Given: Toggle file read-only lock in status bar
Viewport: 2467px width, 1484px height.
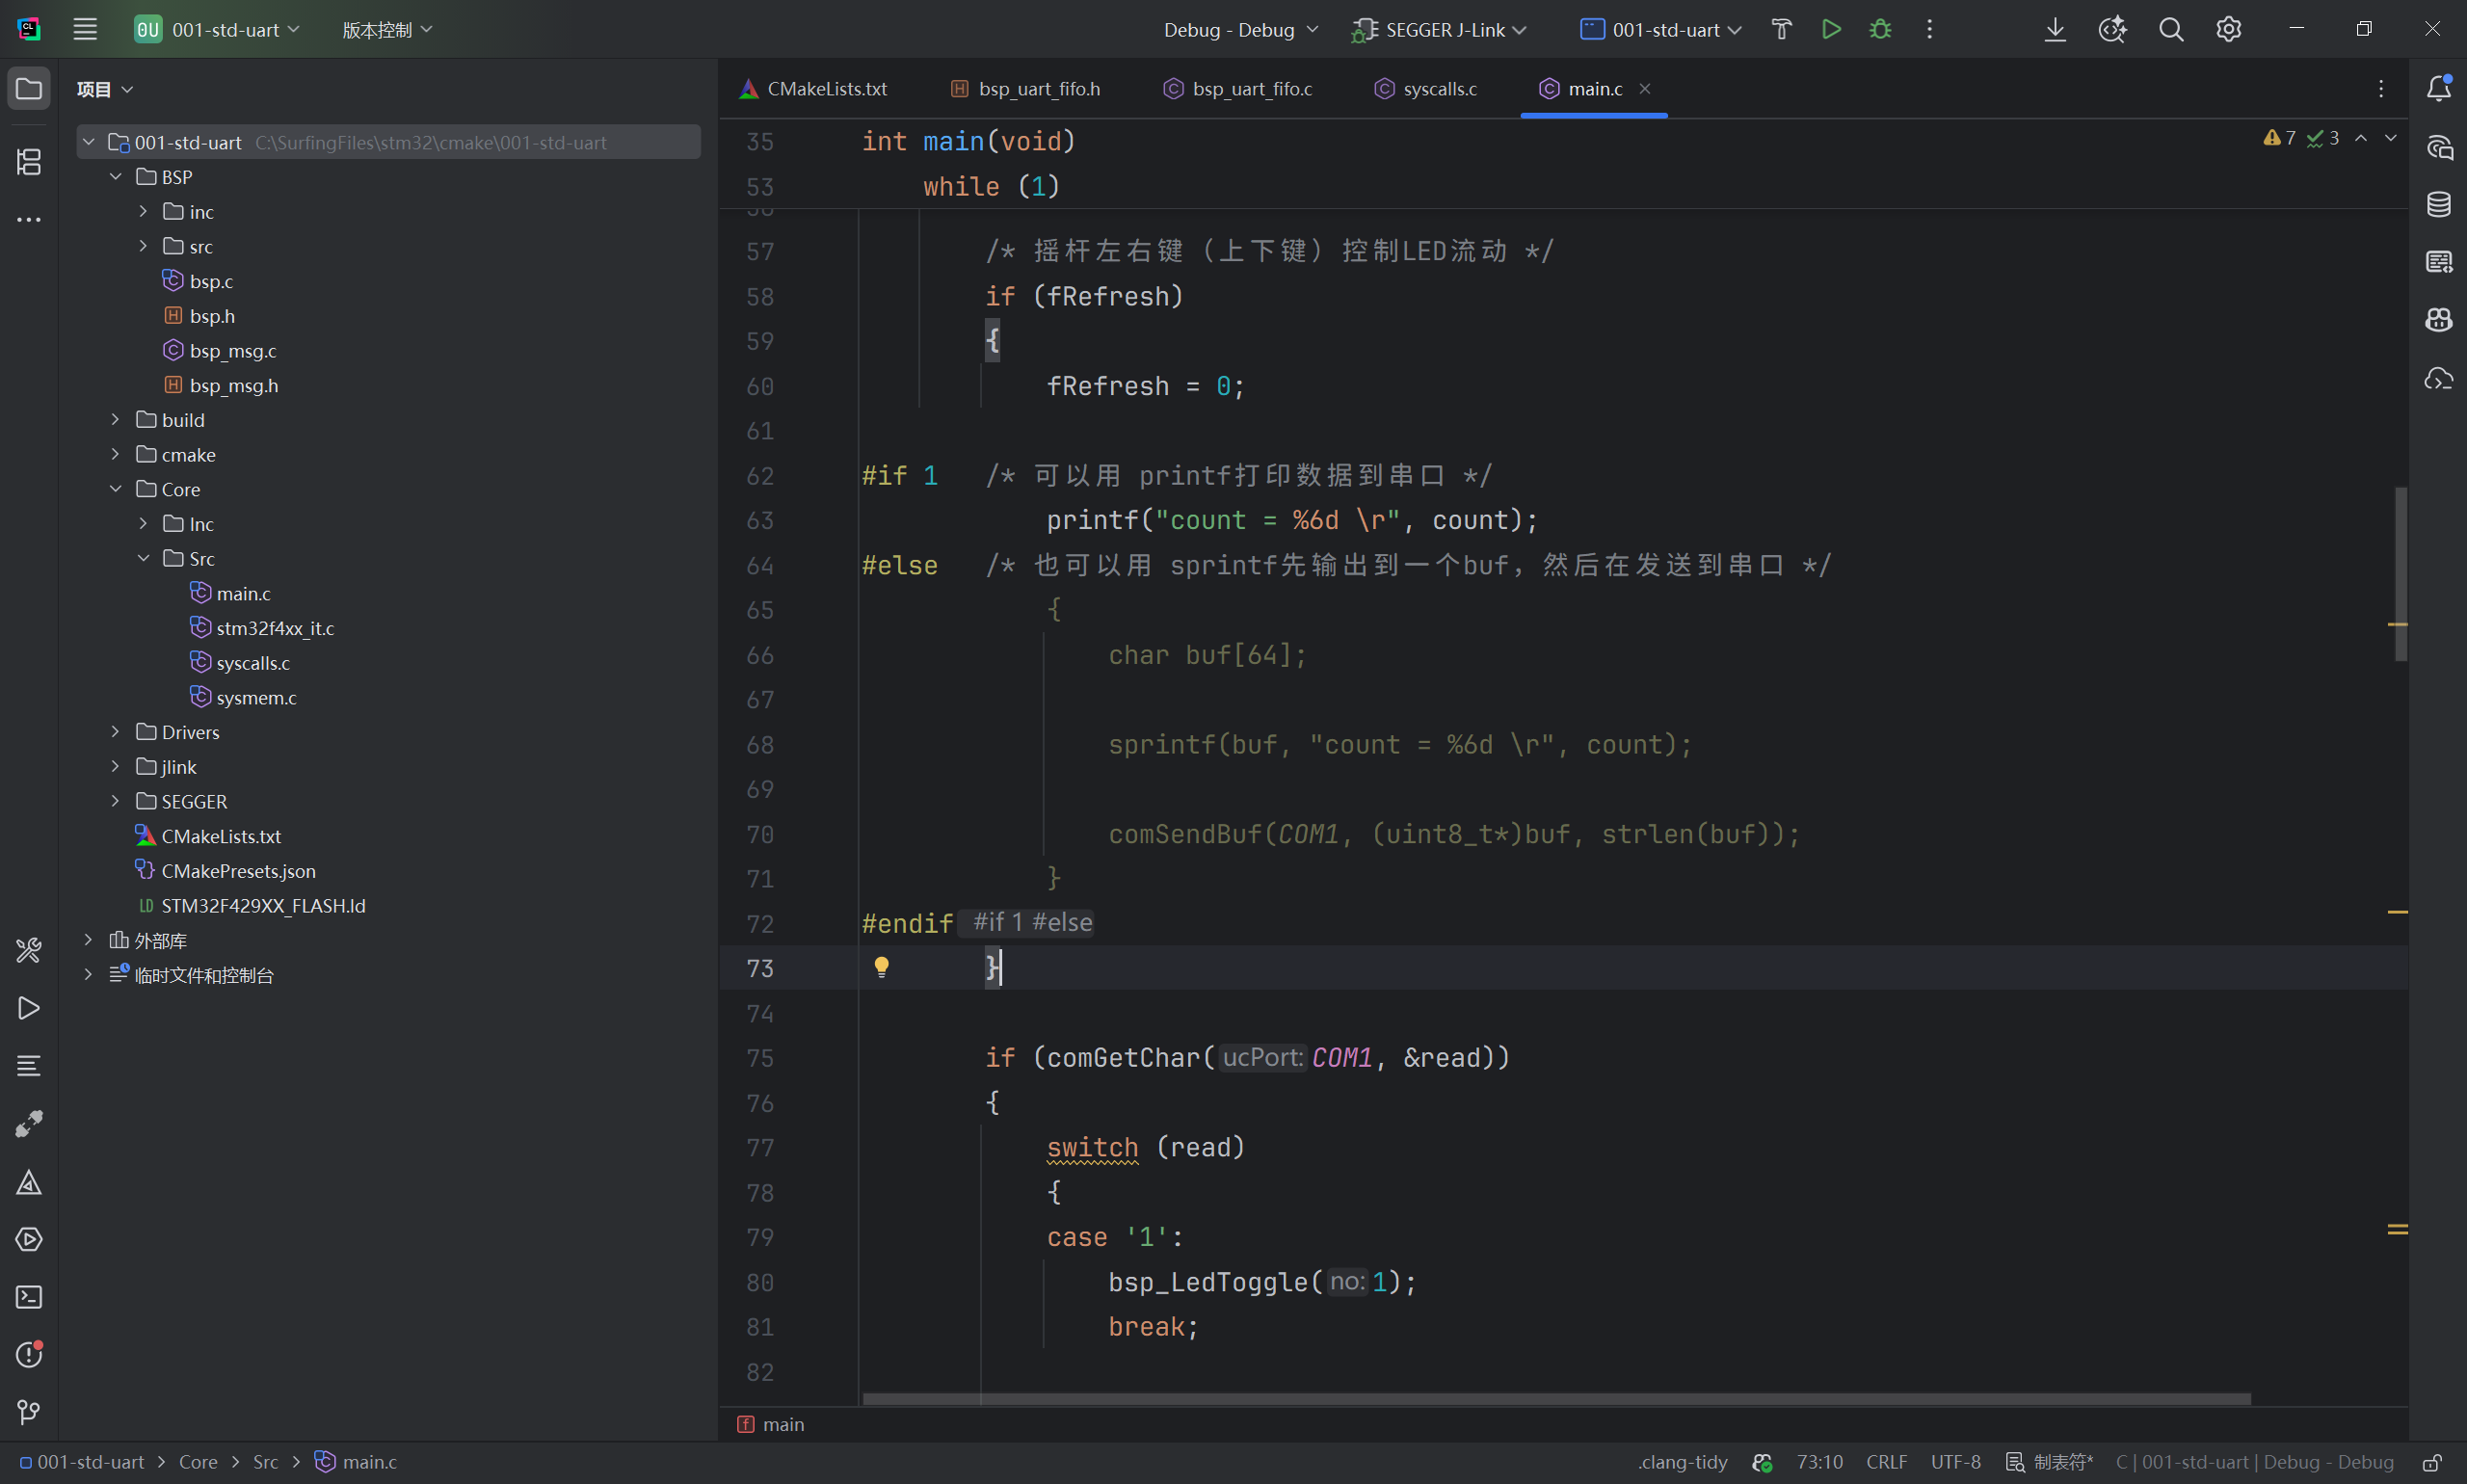Looking at the screenshot, I should 2432,1462.
